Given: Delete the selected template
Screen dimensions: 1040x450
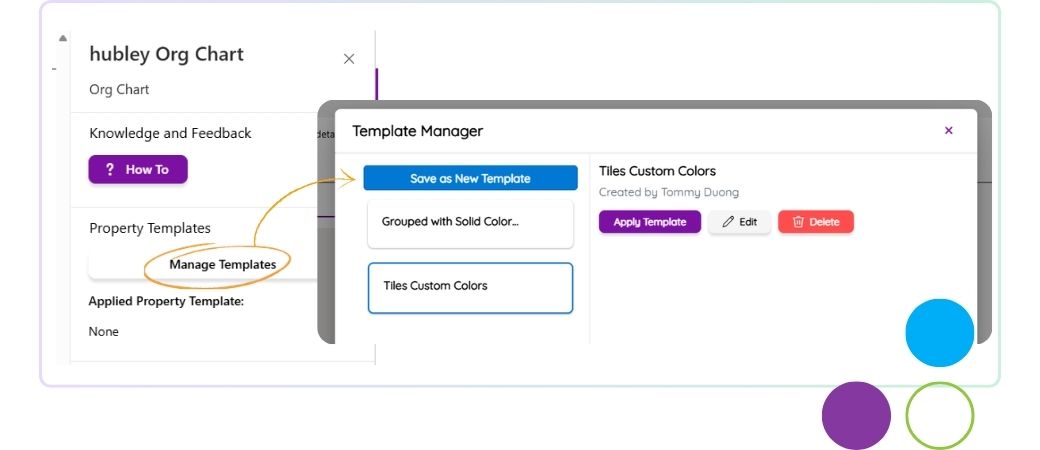Looking at the screenshot, I should pyautogui.click(x=816, y=222).
